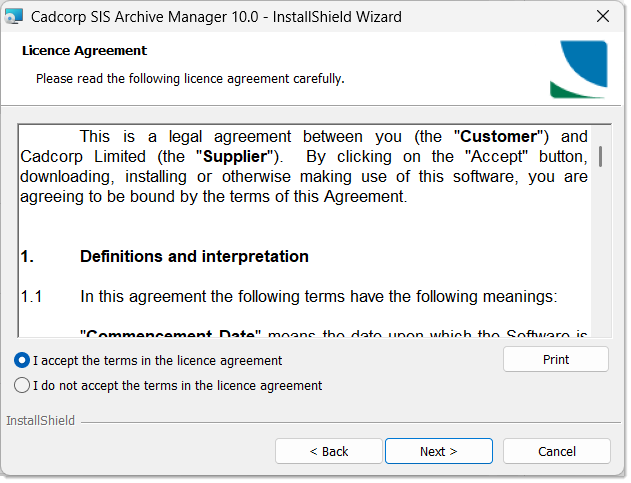Click the InstallShield label at bottom left
Viewport: 631px width, 483px height.
click(x=40, y=421)
